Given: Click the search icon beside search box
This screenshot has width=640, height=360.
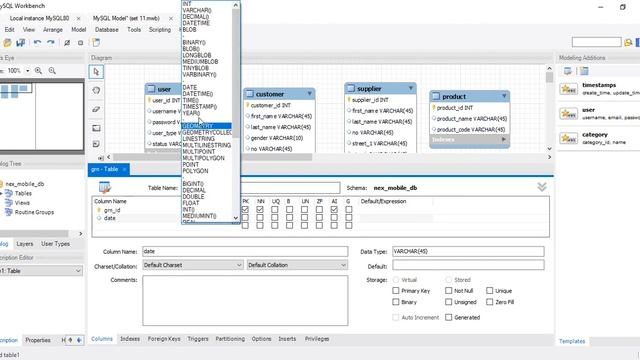Looking at the screenshot, I should point(628,42).
